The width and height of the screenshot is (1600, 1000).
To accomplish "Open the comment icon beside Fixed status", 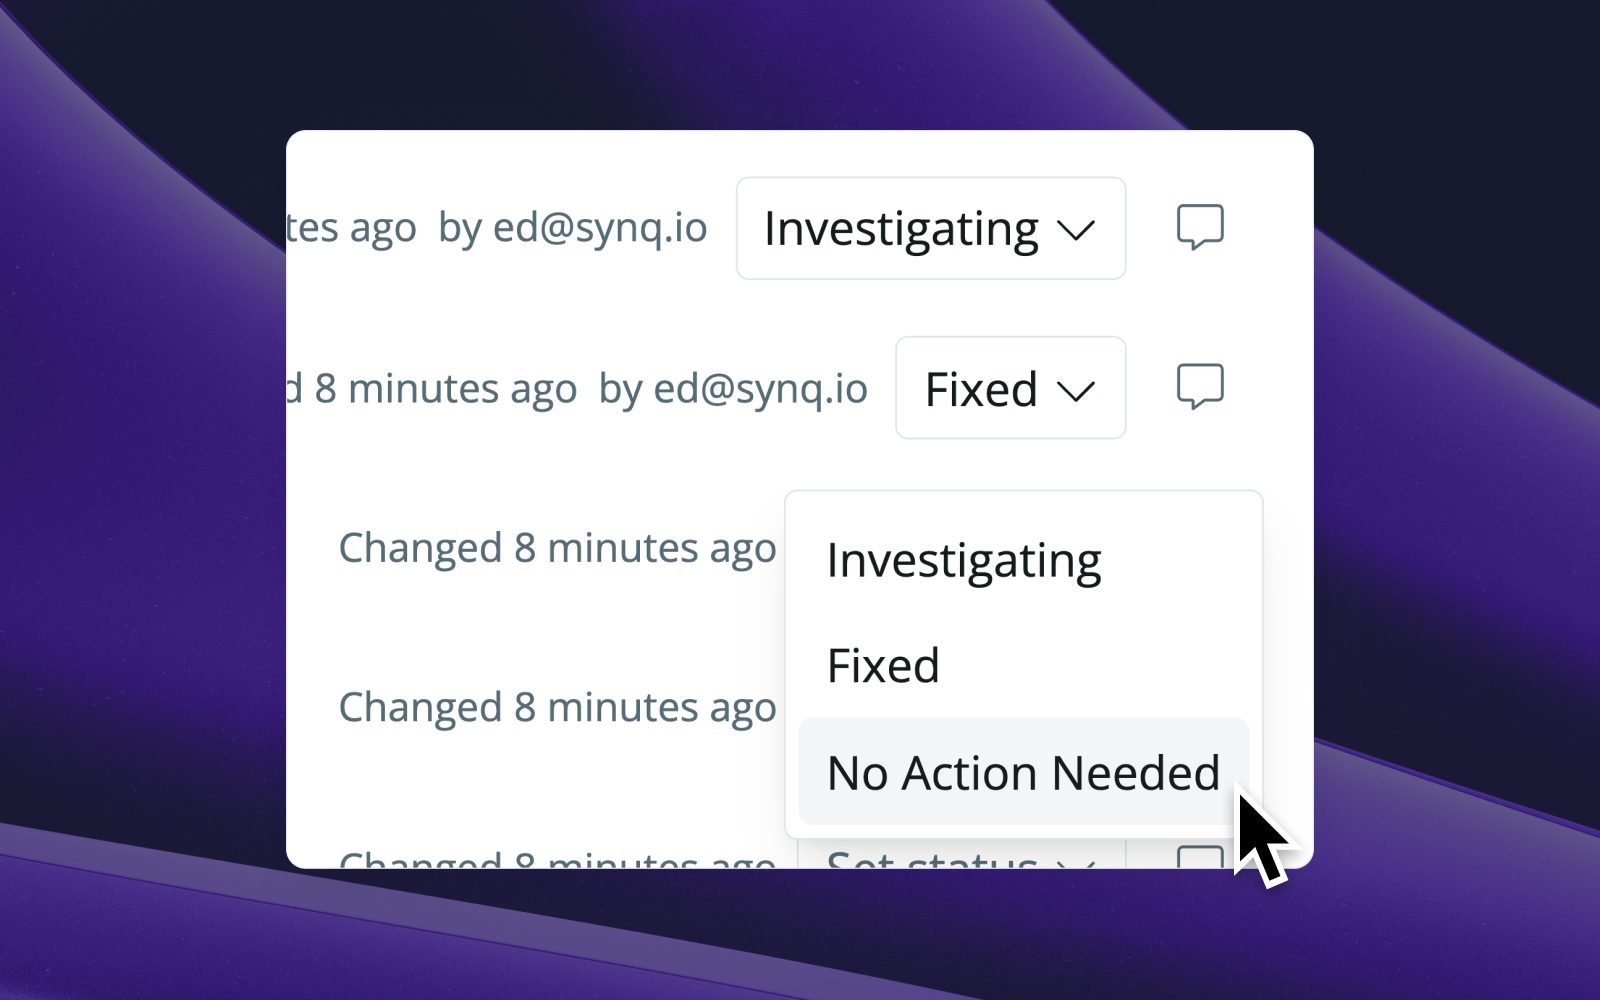I will point(1200,387).
